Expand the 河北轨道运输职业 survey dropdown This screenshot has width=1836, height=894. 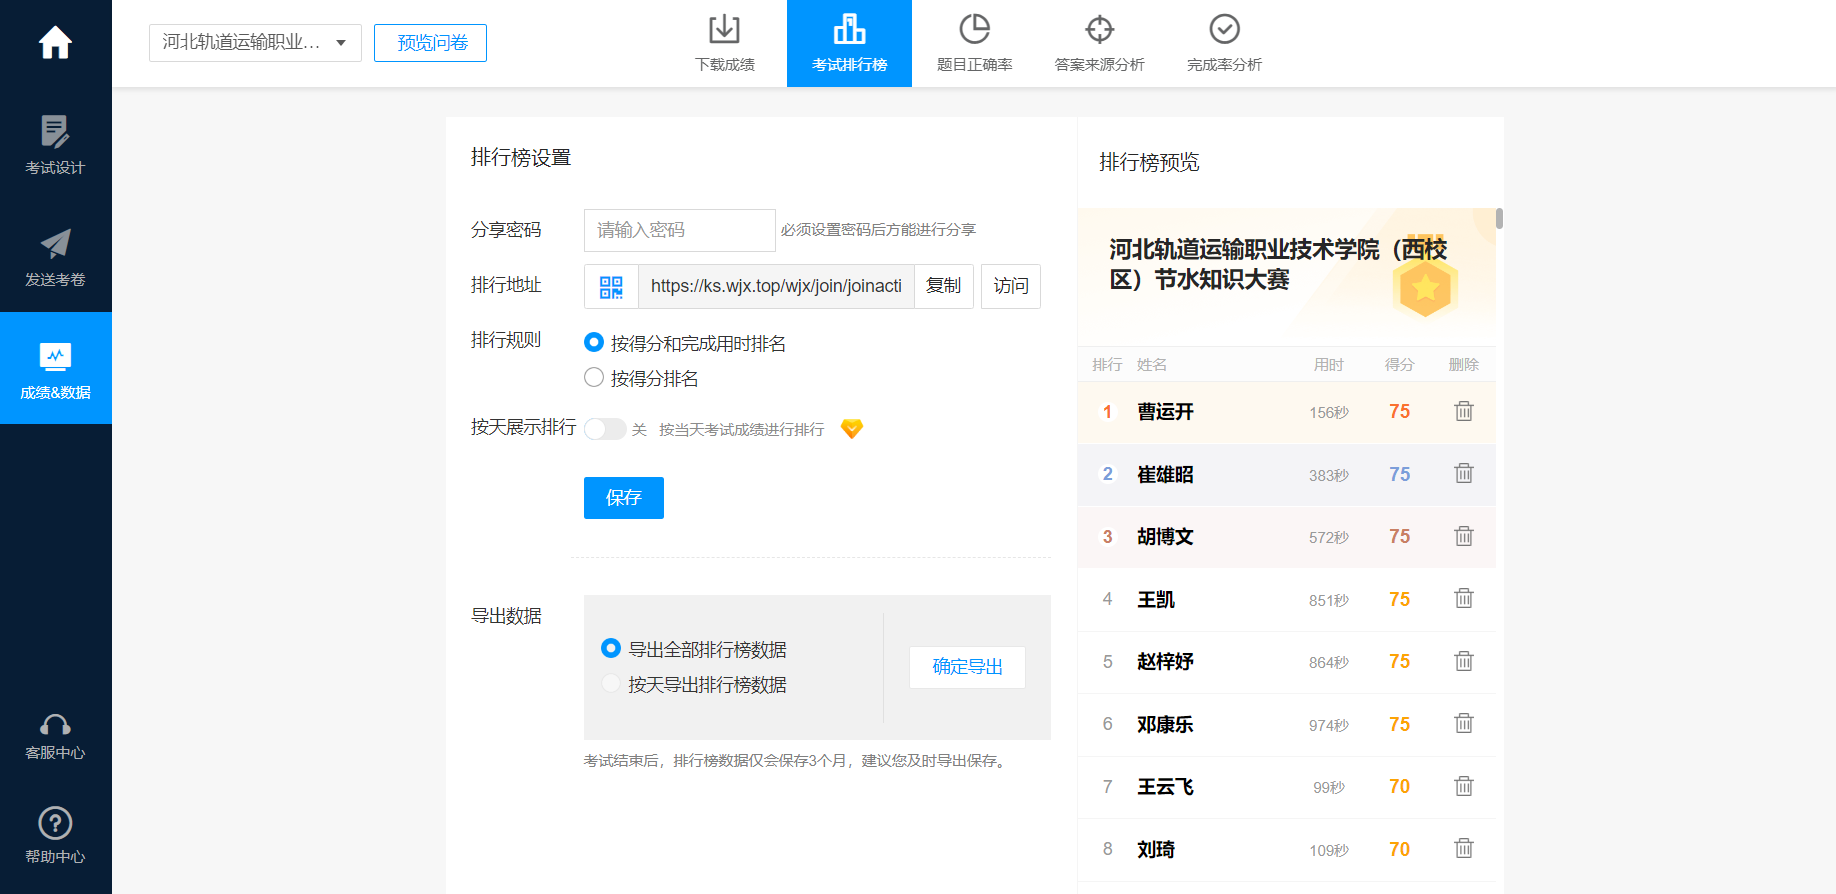(x=255, y=43)
